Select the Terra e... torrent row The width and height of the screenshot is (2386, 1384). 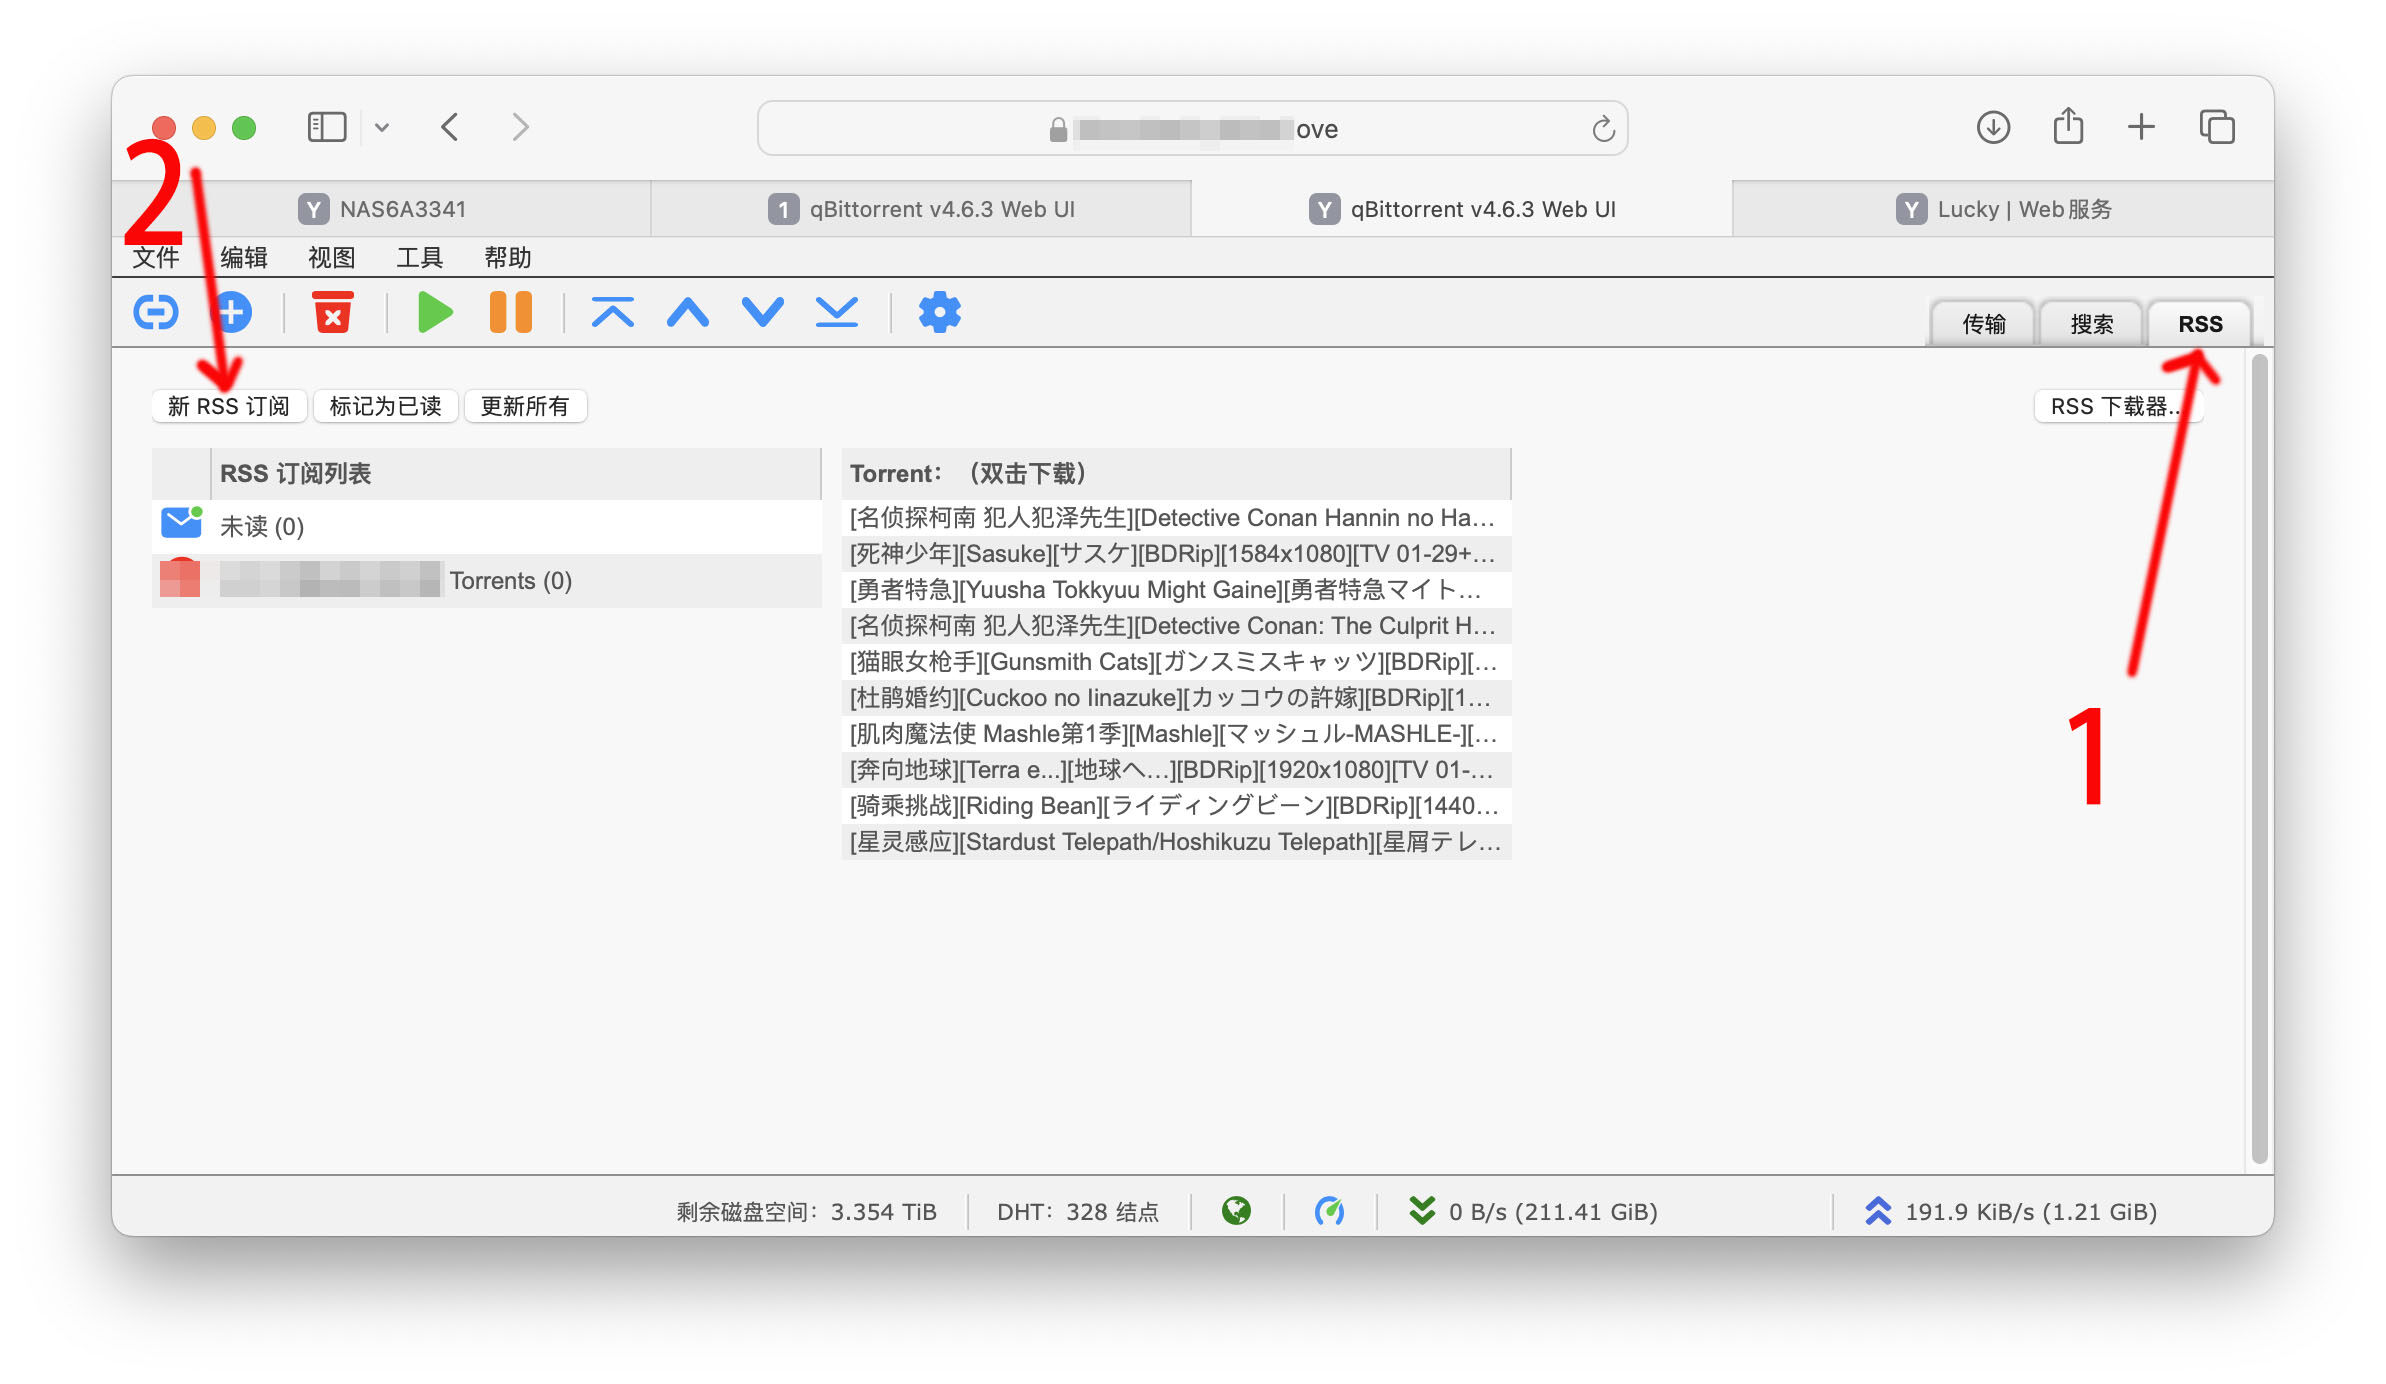(x=1176, y=769)
